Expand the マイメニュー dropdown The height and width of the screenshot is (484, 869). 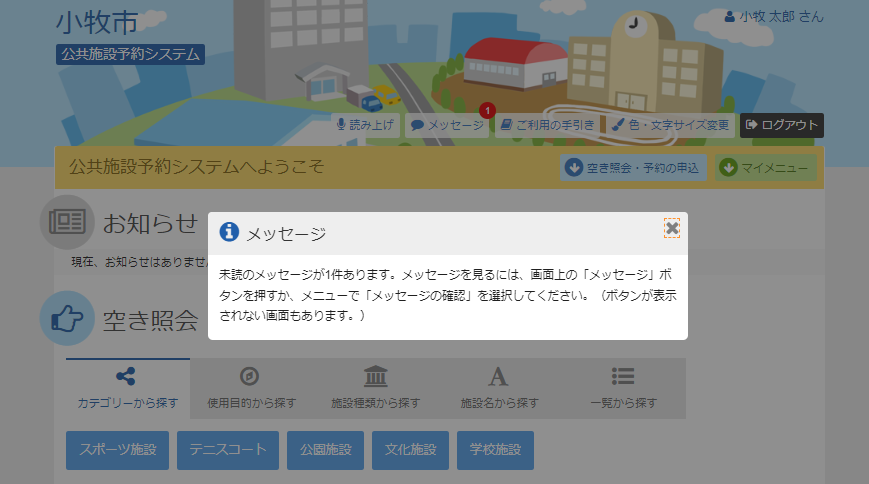(x=766, y=167)
